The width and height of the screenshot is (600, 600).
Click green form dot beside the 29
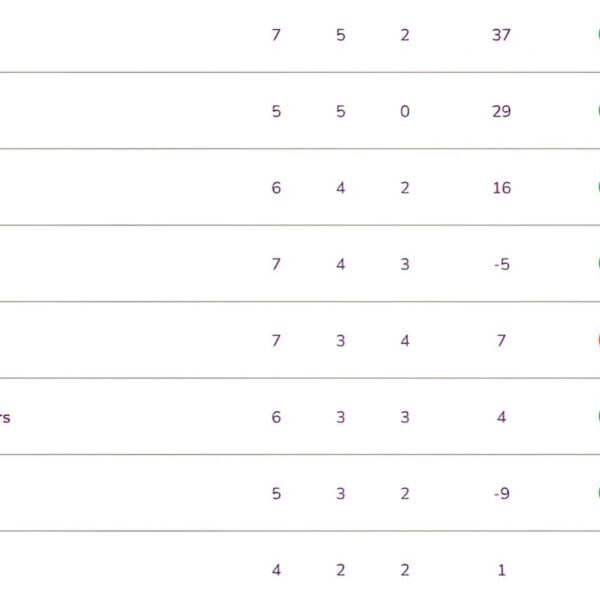point(597,111)
